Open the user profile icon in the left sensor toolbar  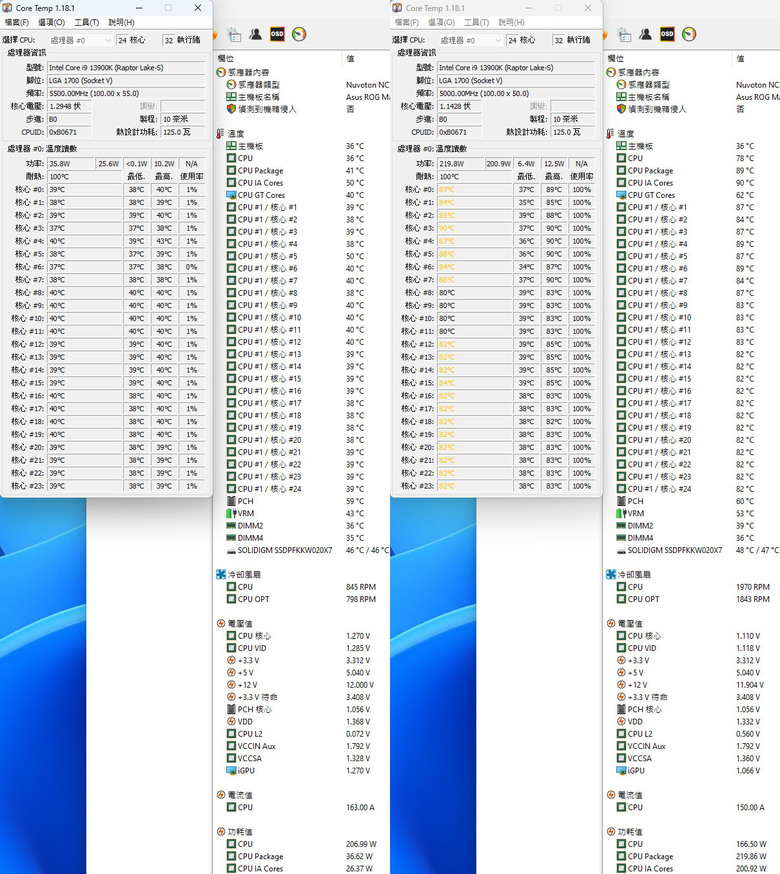(255, 34)
